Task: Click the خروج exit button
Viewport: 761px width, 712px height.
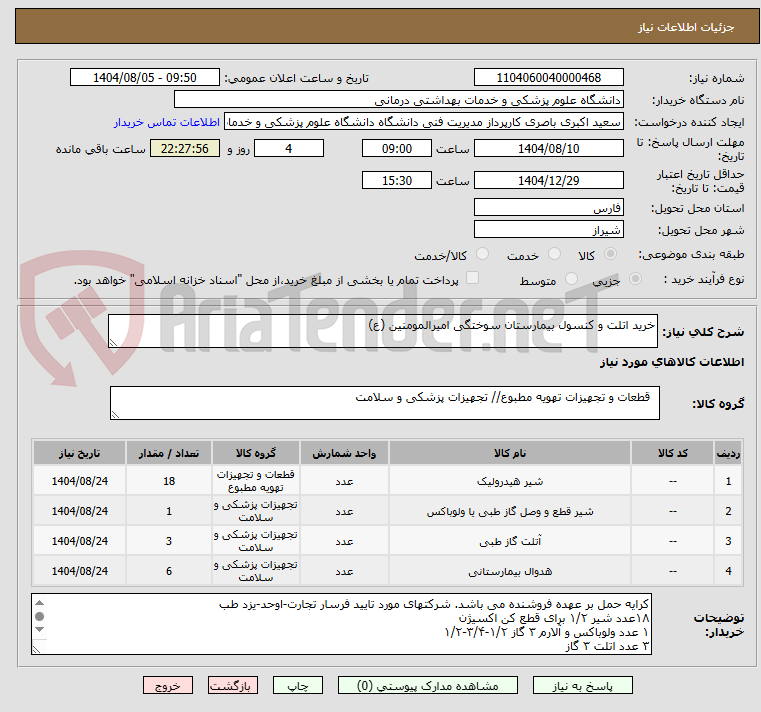Action: pyautogui.click(x=167, y=686)
